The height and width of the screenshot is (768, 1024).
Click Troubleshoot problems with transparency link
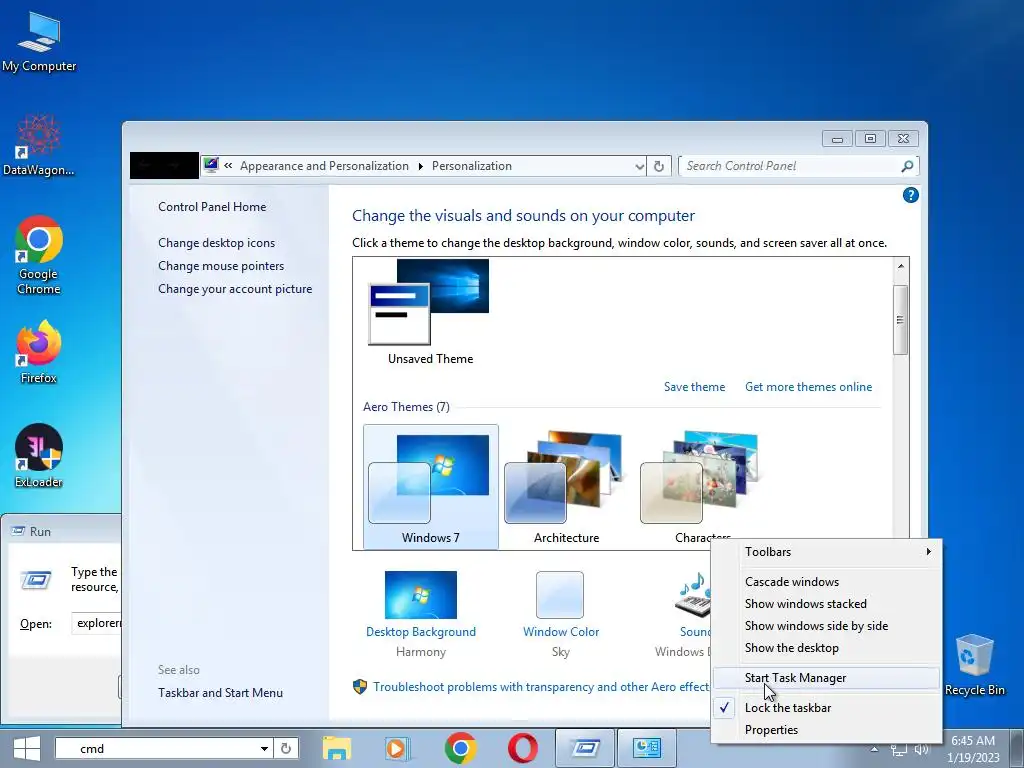(541, 687)
